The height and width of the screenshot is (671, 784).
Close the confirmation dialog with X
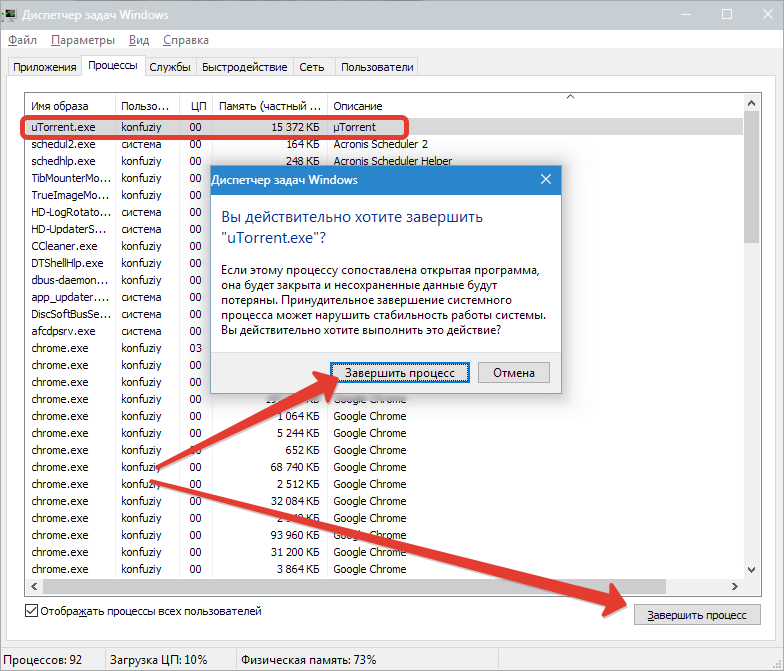546,179
